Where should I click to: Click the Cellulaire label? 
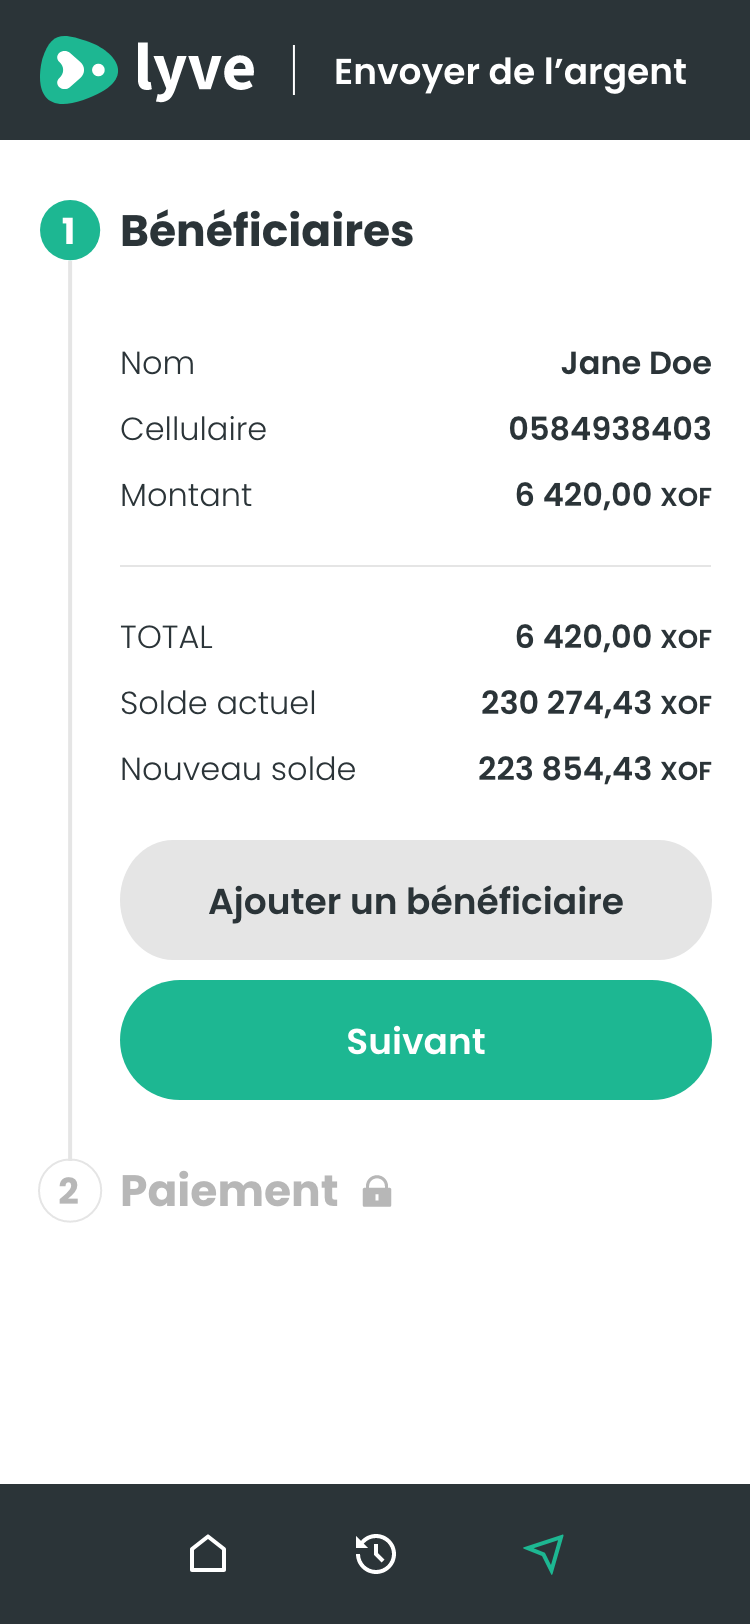pos(194,429)
